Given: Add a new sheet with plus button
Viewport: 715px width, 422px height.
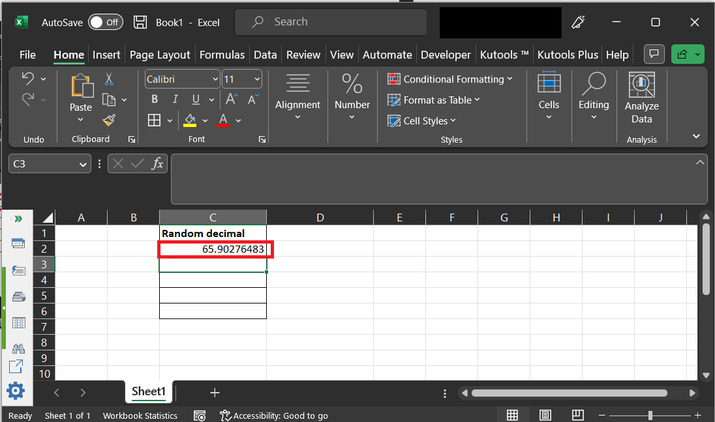Looking at the screenshot, I should (214, 393).
